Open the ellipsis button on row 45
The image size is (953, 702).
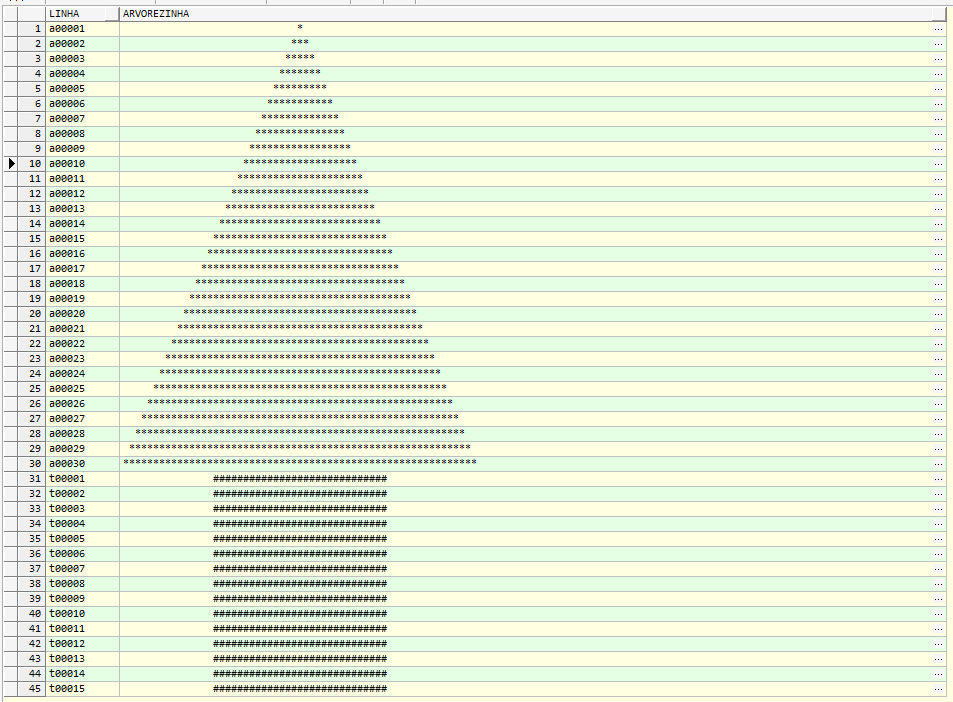(937, 689)
